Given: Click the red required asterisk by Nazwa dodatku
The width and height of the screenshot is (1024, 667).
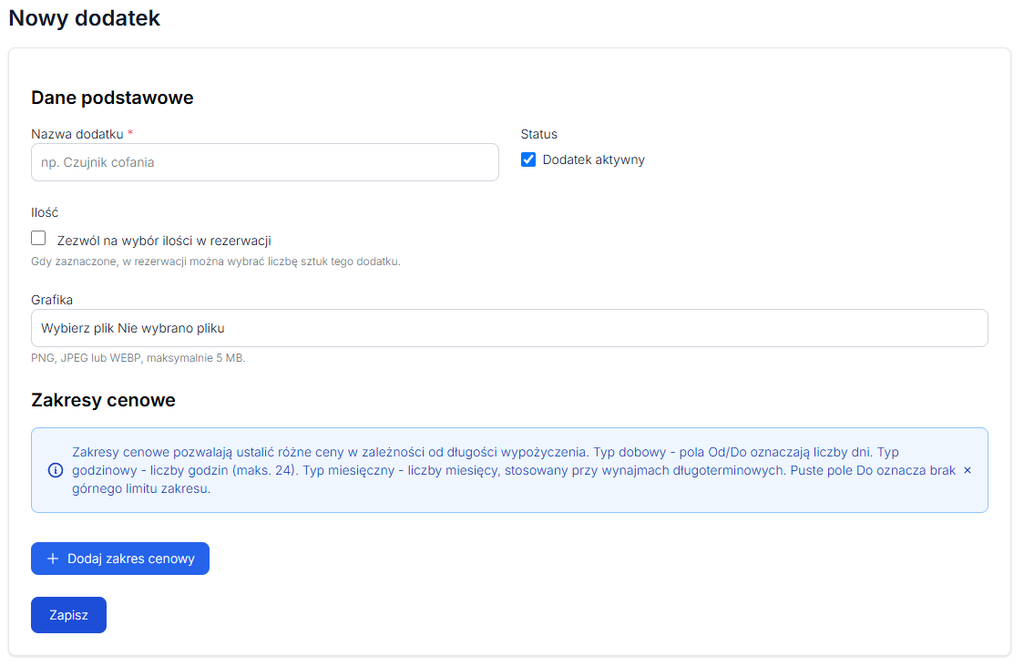Looking at the screenshot, I should tap(130, 133).
